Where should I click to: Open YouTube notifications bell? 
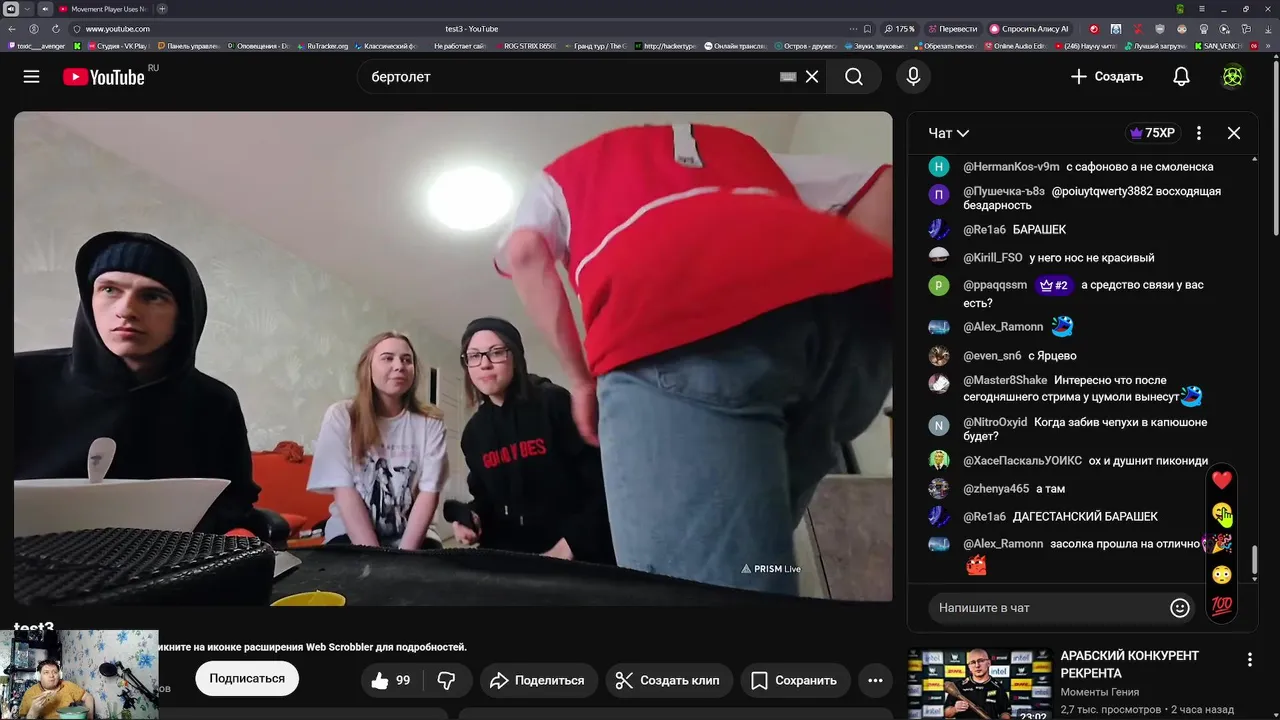pos(1181,77)
